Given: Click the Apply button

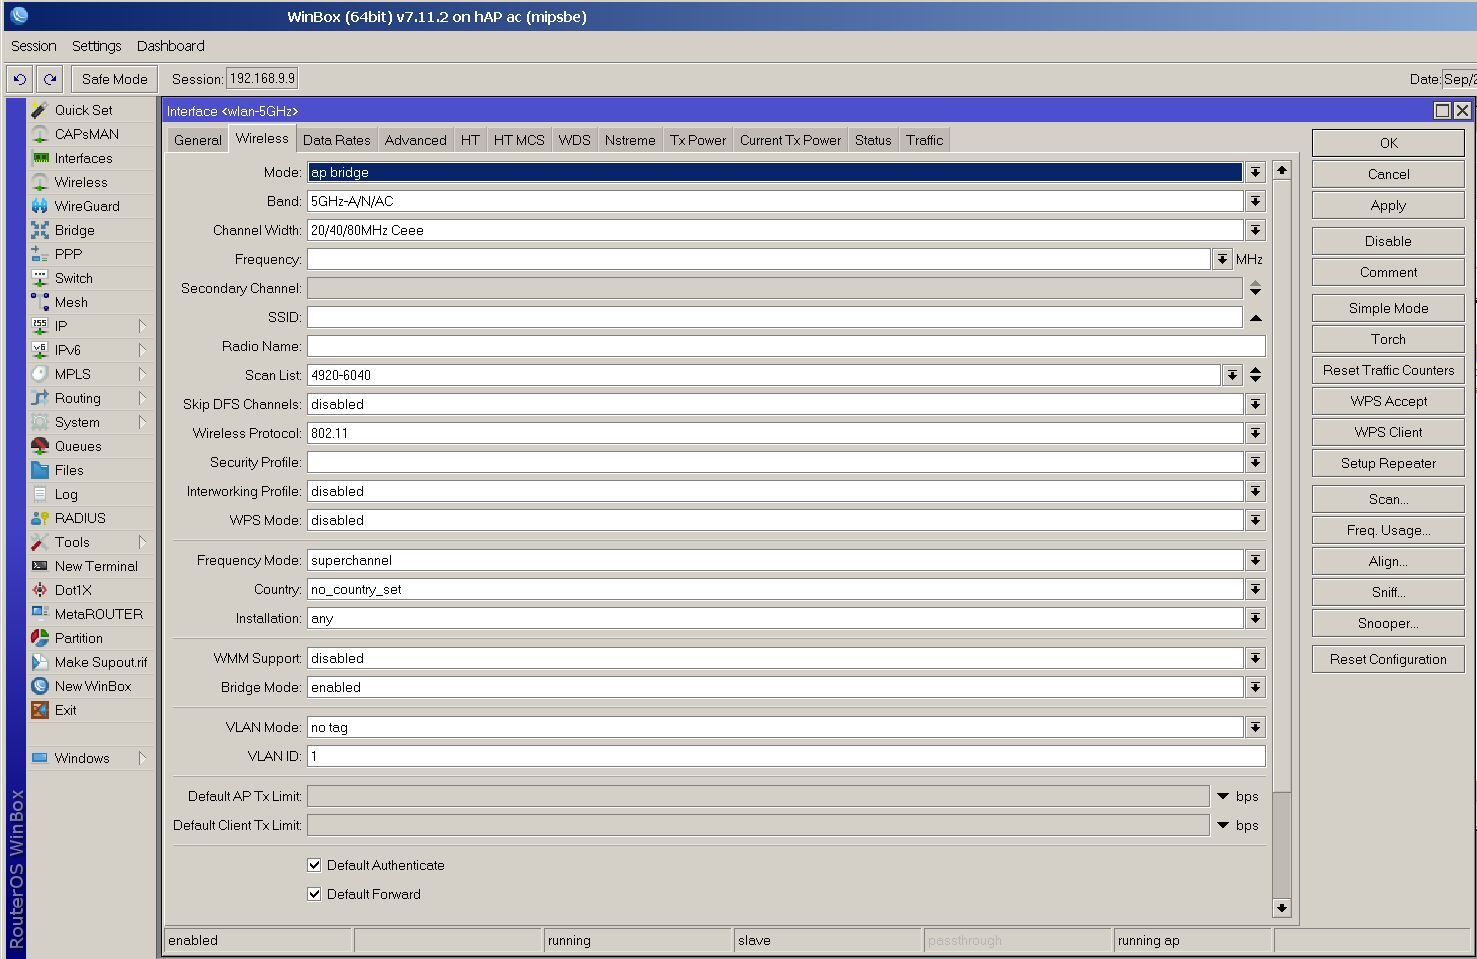Looking at the screenshot, I should tap(1388, 205).
